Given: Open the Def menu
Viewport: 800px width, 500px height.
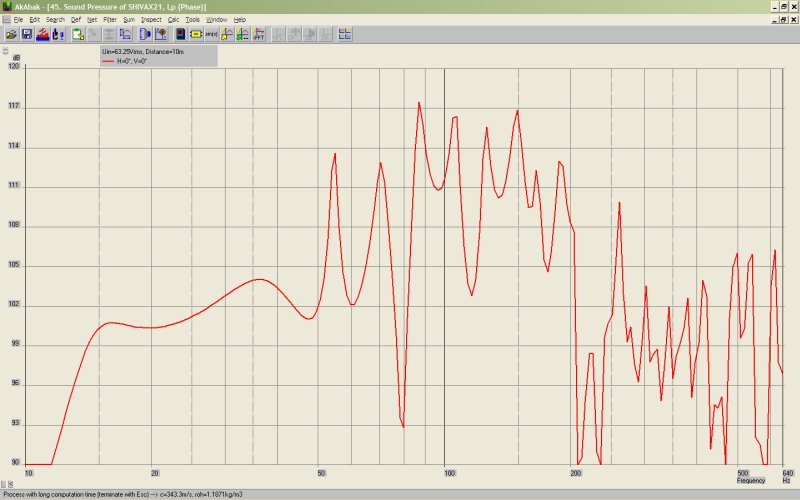Looking at the screenshot, I should tap(75, 19).
